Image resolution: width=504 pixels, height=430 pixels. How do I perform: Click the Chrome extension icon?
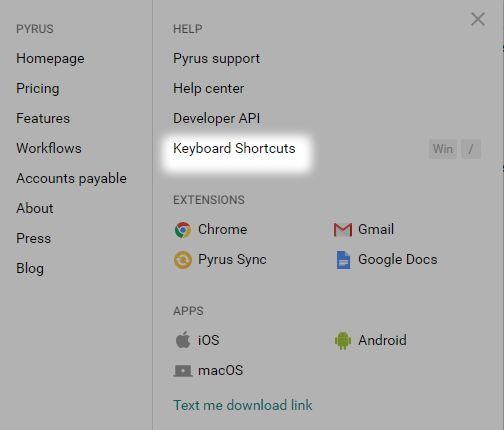click(183, 230)
